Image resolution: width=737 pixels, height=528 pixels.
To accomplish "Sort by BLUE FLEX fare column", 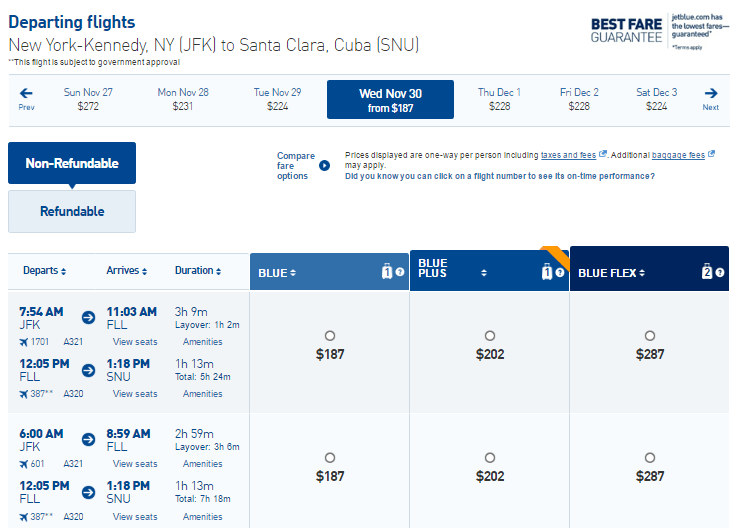I will 612,273.
